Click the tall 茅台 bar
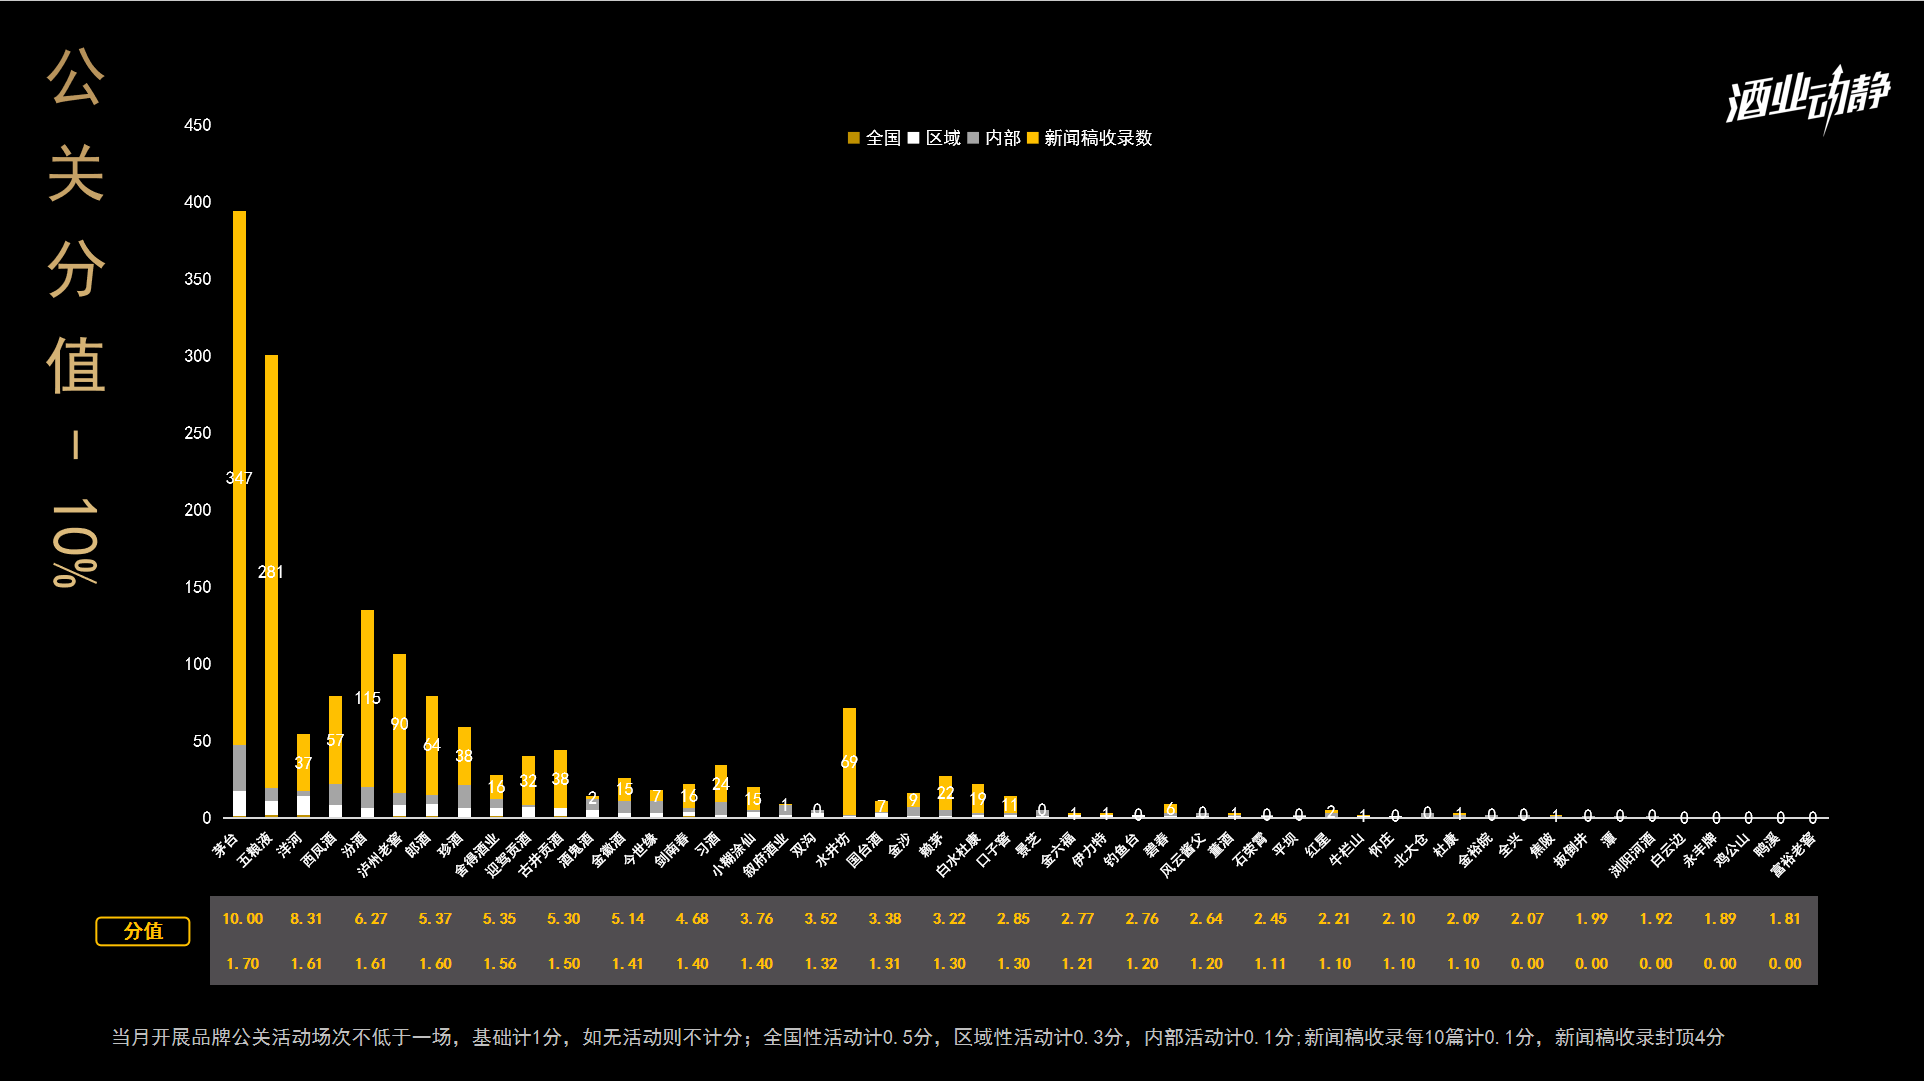1924x1081 pixels. [x=239, y=514]
